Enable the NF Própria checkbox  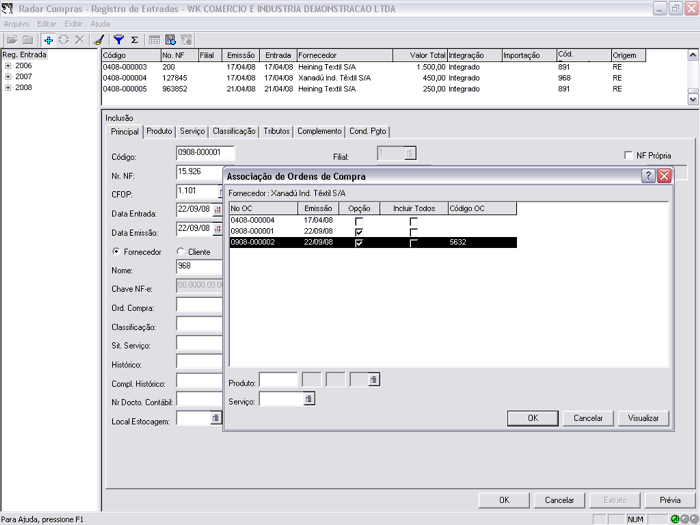628,156
